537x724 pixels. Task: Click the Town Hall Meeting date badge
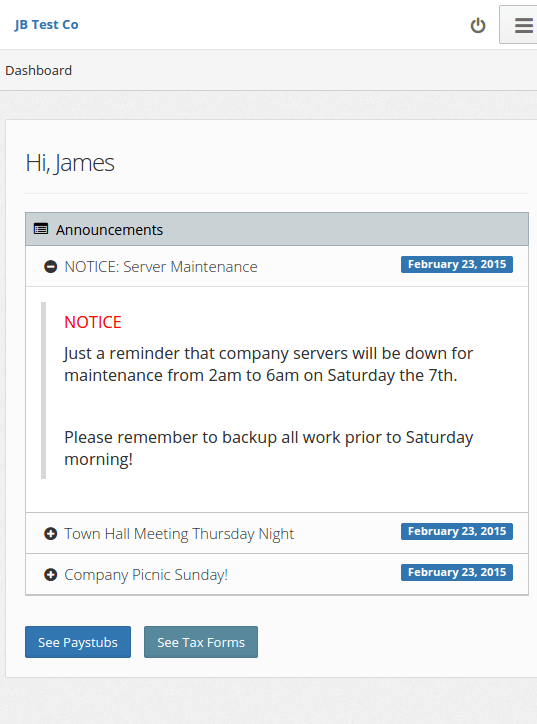pos(457,531)
